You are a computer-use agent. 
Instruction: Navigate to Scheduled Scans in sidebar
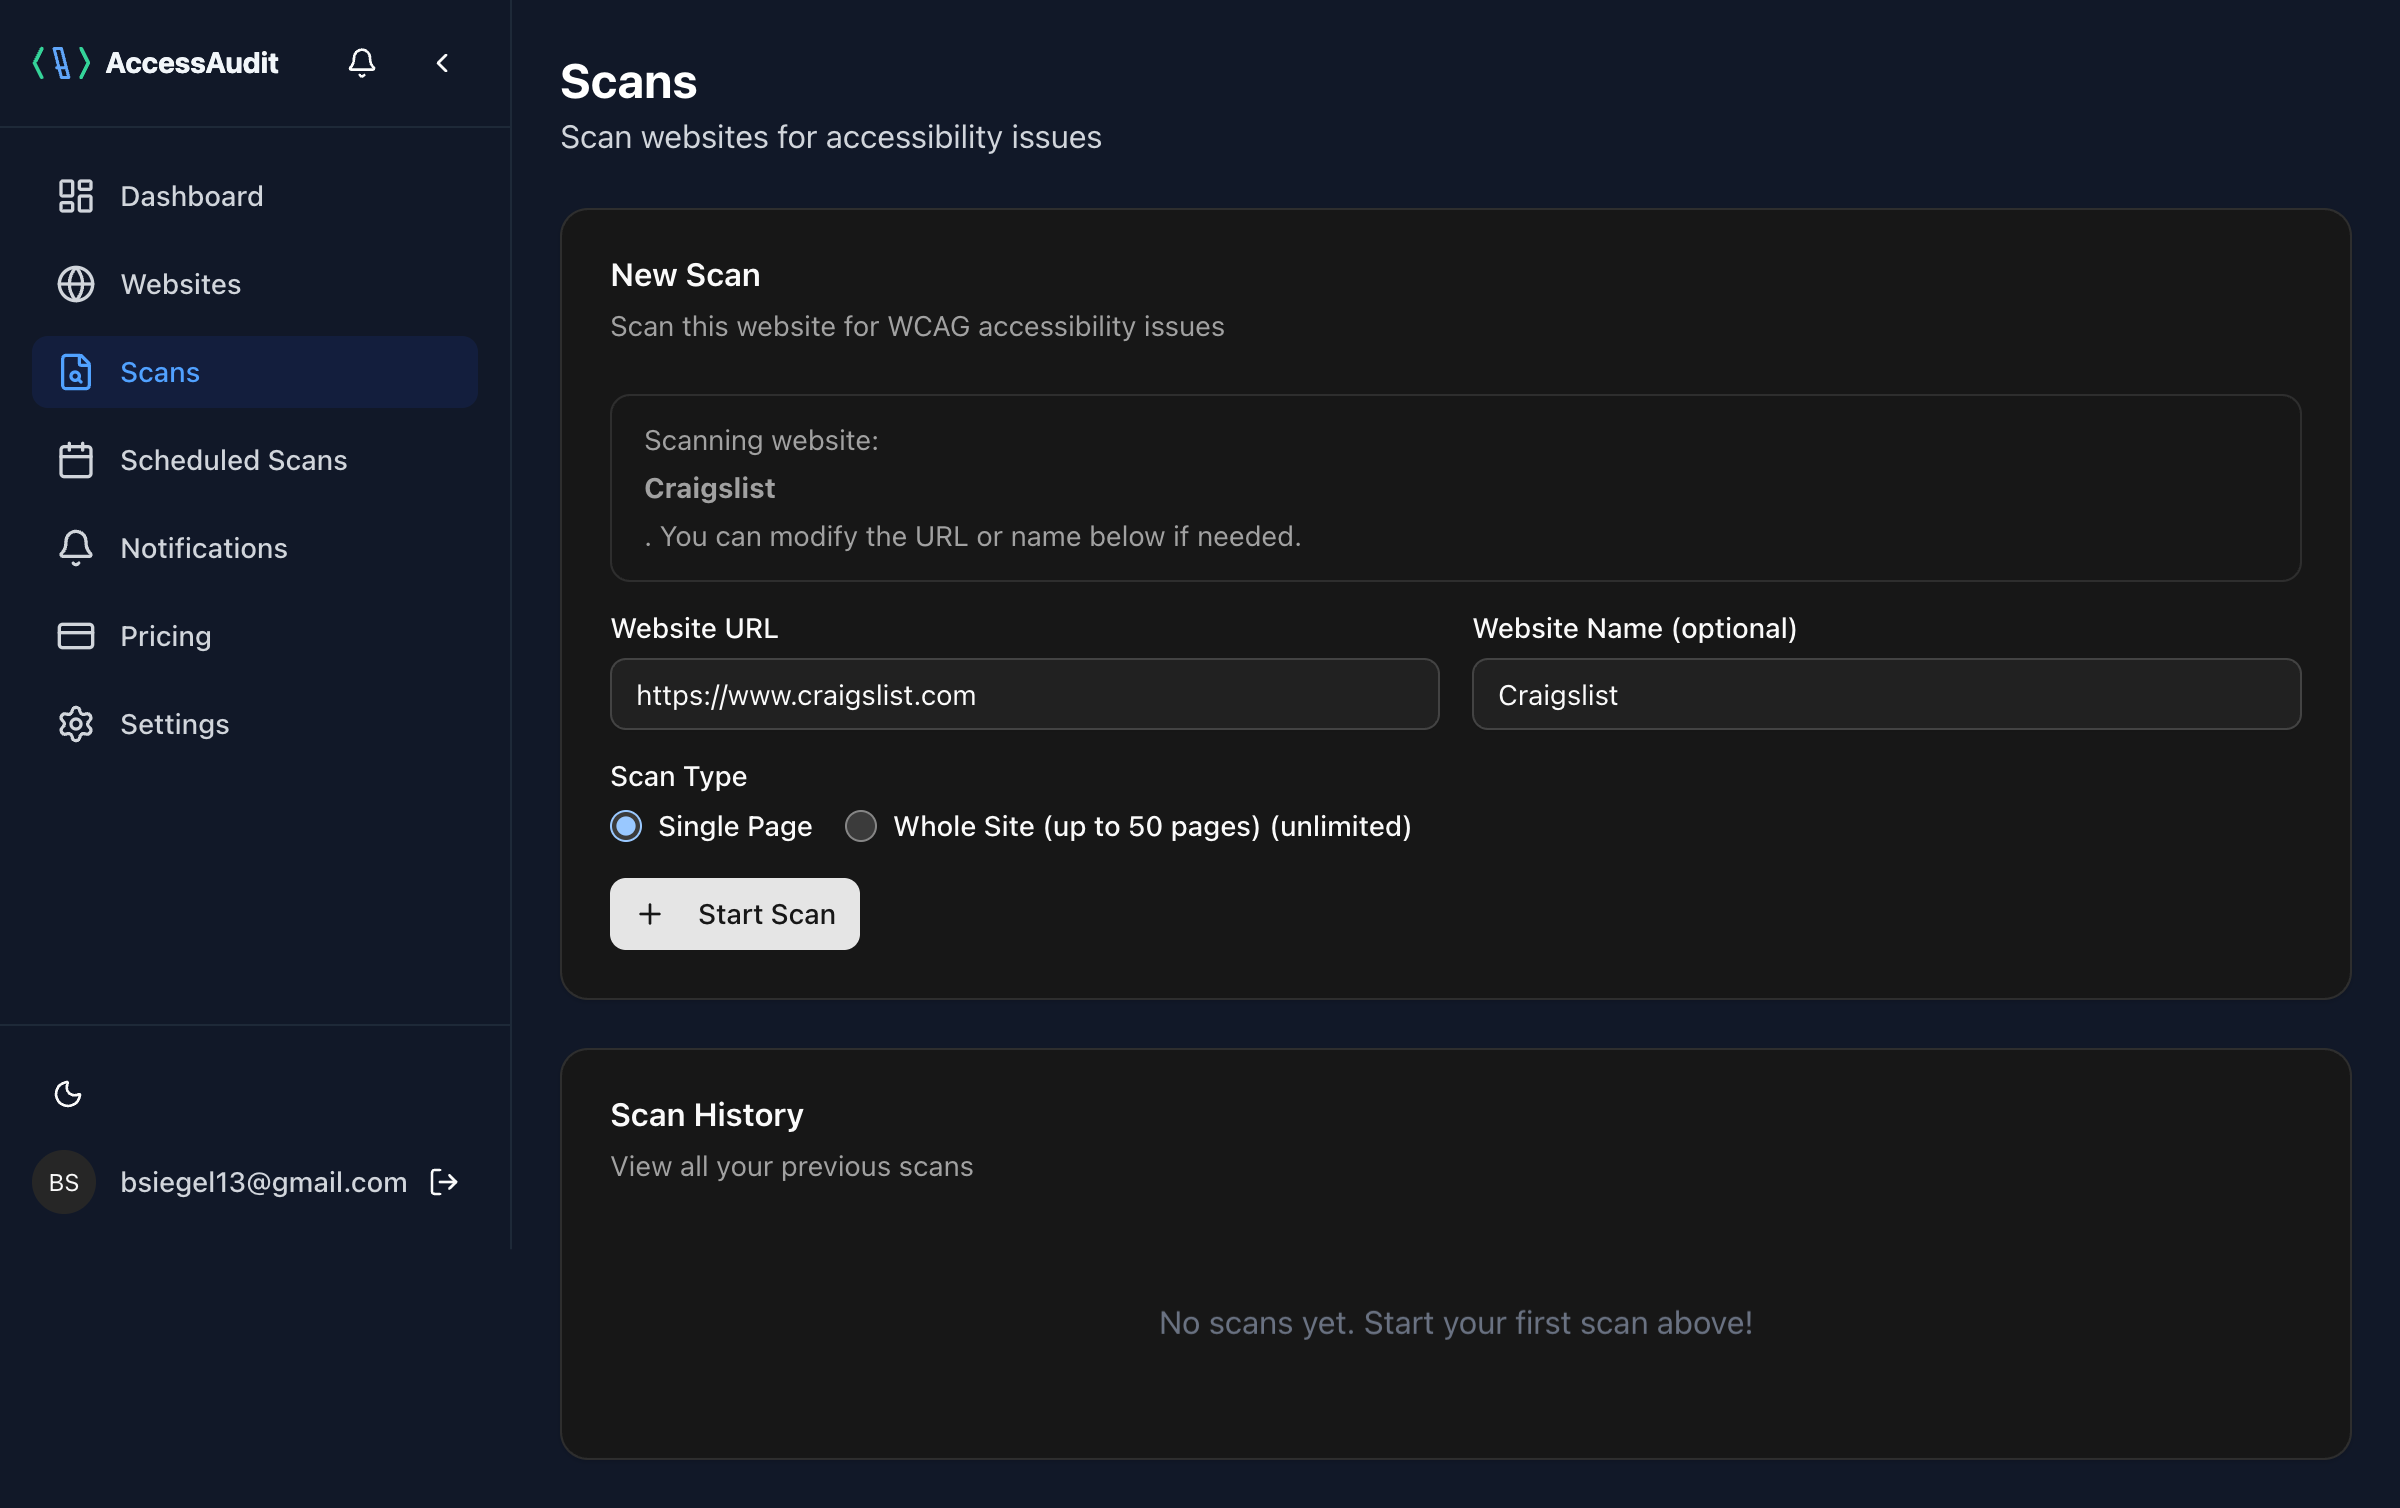pyautogui.click(x=233, y=460)
